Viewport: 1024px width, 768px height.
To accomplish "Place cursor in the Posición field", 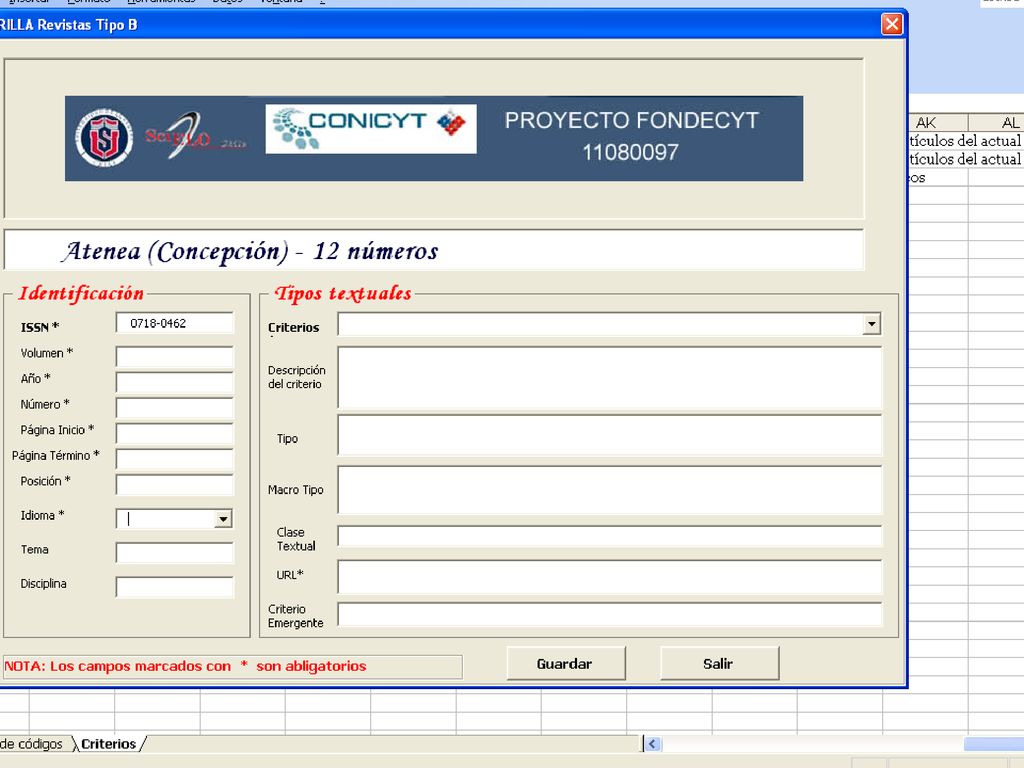I will click(174, 485).
